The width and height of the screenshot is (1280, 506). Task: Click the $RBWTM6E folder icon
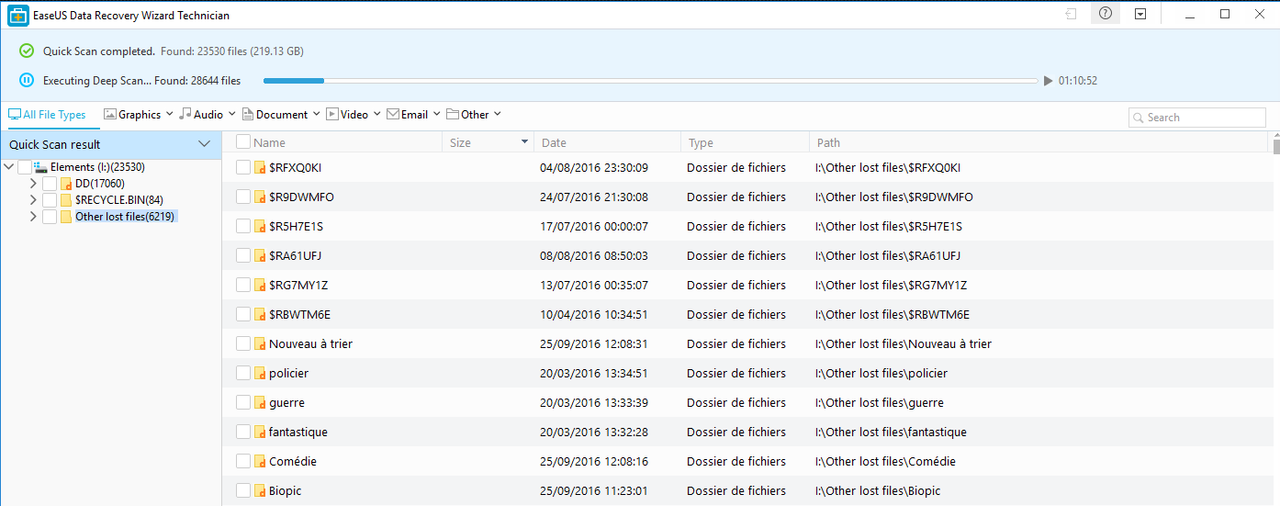(x=260, y=314)
